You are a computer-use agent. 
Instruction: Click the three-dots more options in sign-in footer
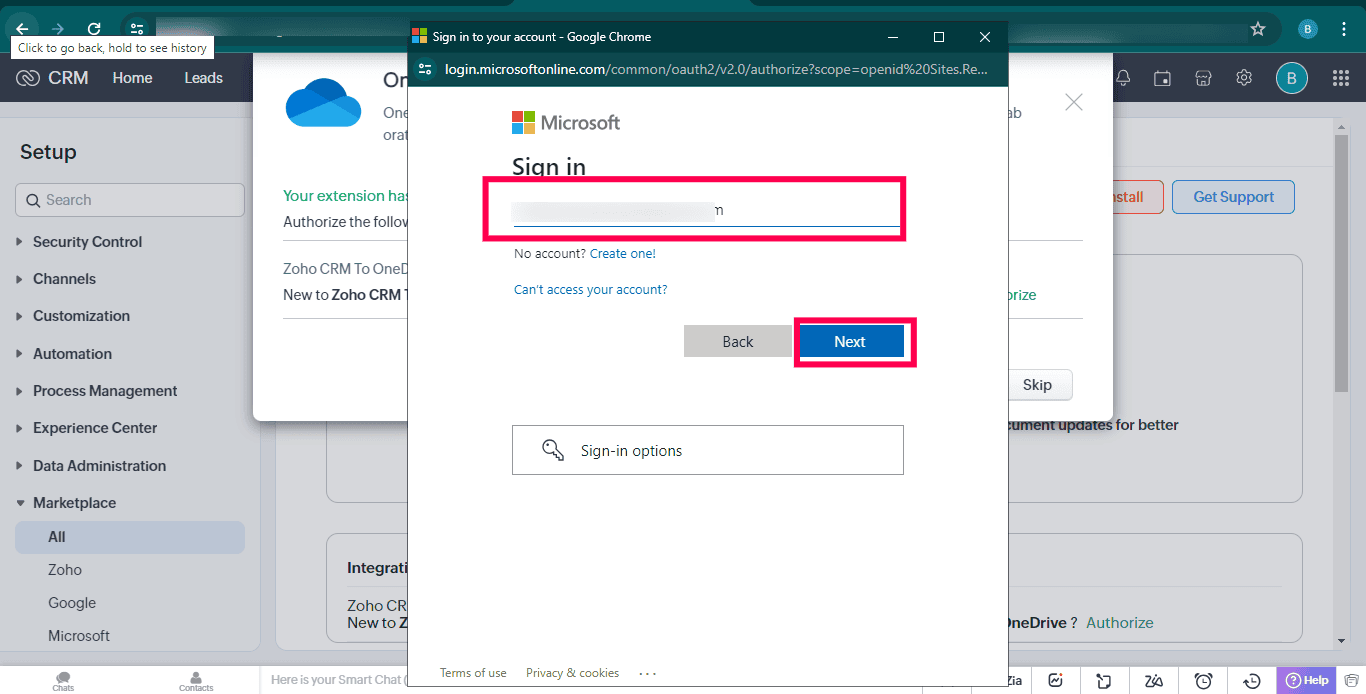[x=647, y=673]
